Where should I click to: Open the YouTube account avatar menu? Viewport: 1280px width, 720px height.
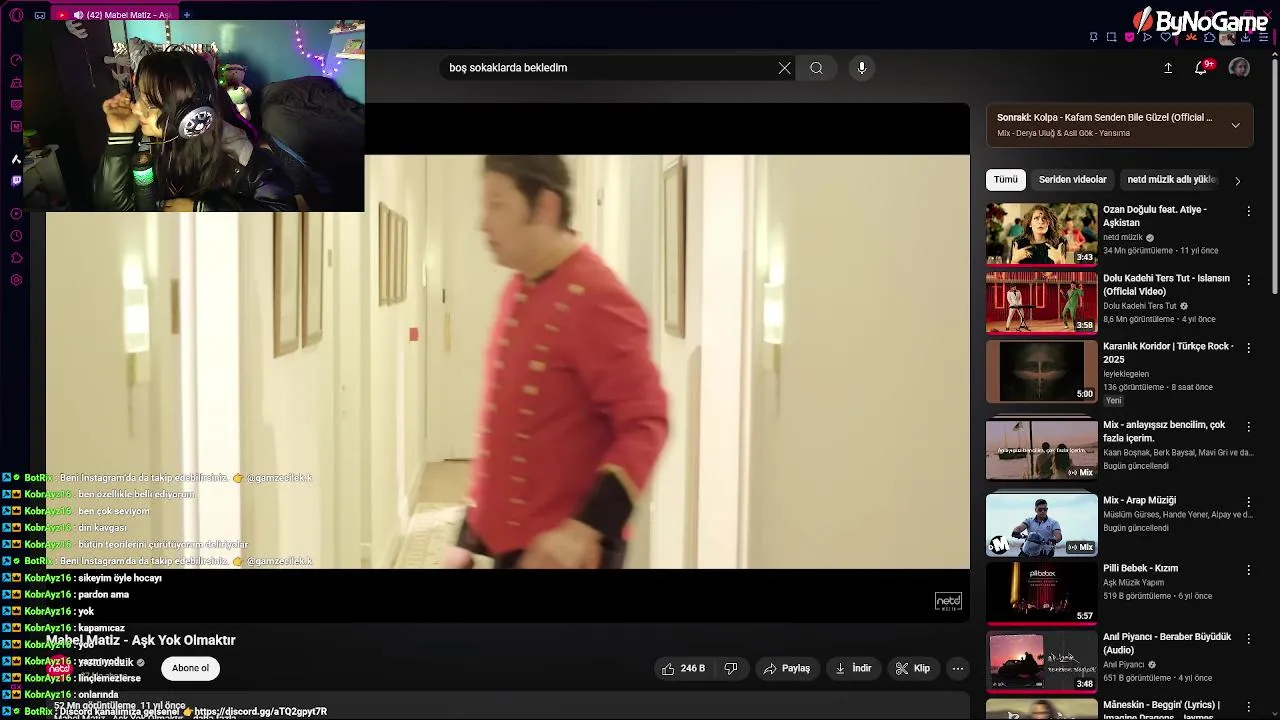pyautogui.click(x=1239, y=68)
